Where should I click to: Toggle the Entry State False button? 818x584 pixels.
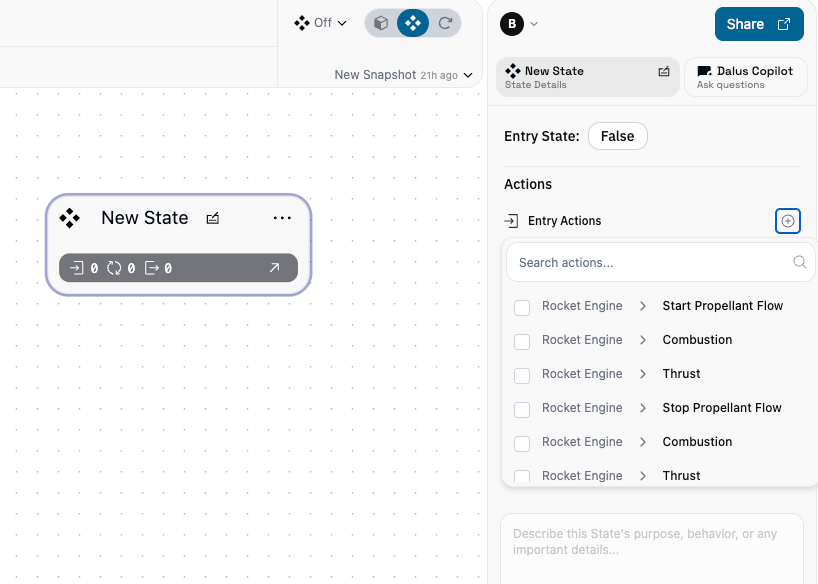(618, 136)
